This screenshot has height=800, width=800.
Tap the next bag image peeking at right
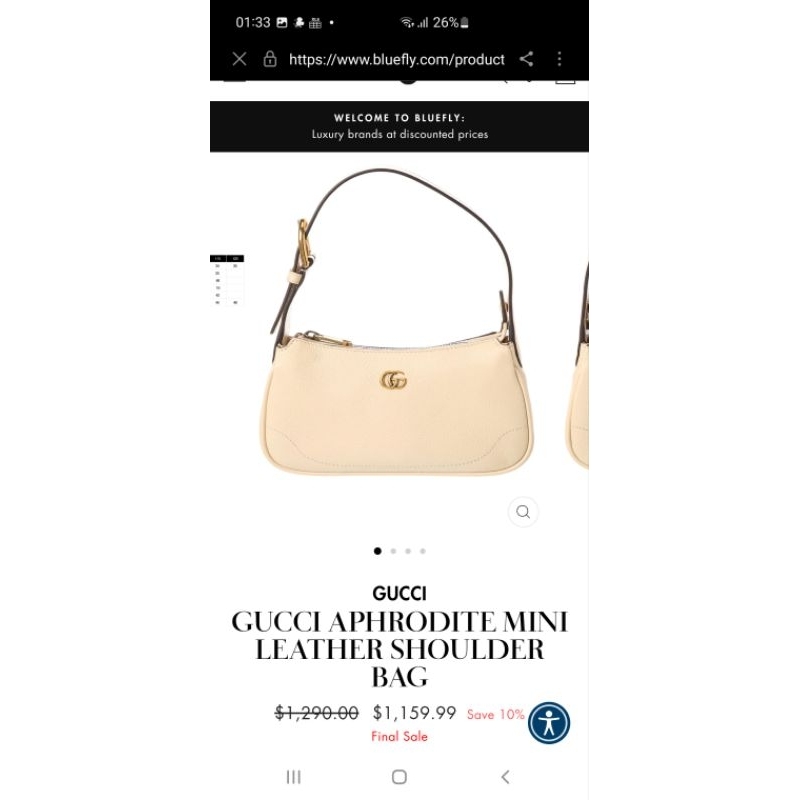(x=580, y=365)
